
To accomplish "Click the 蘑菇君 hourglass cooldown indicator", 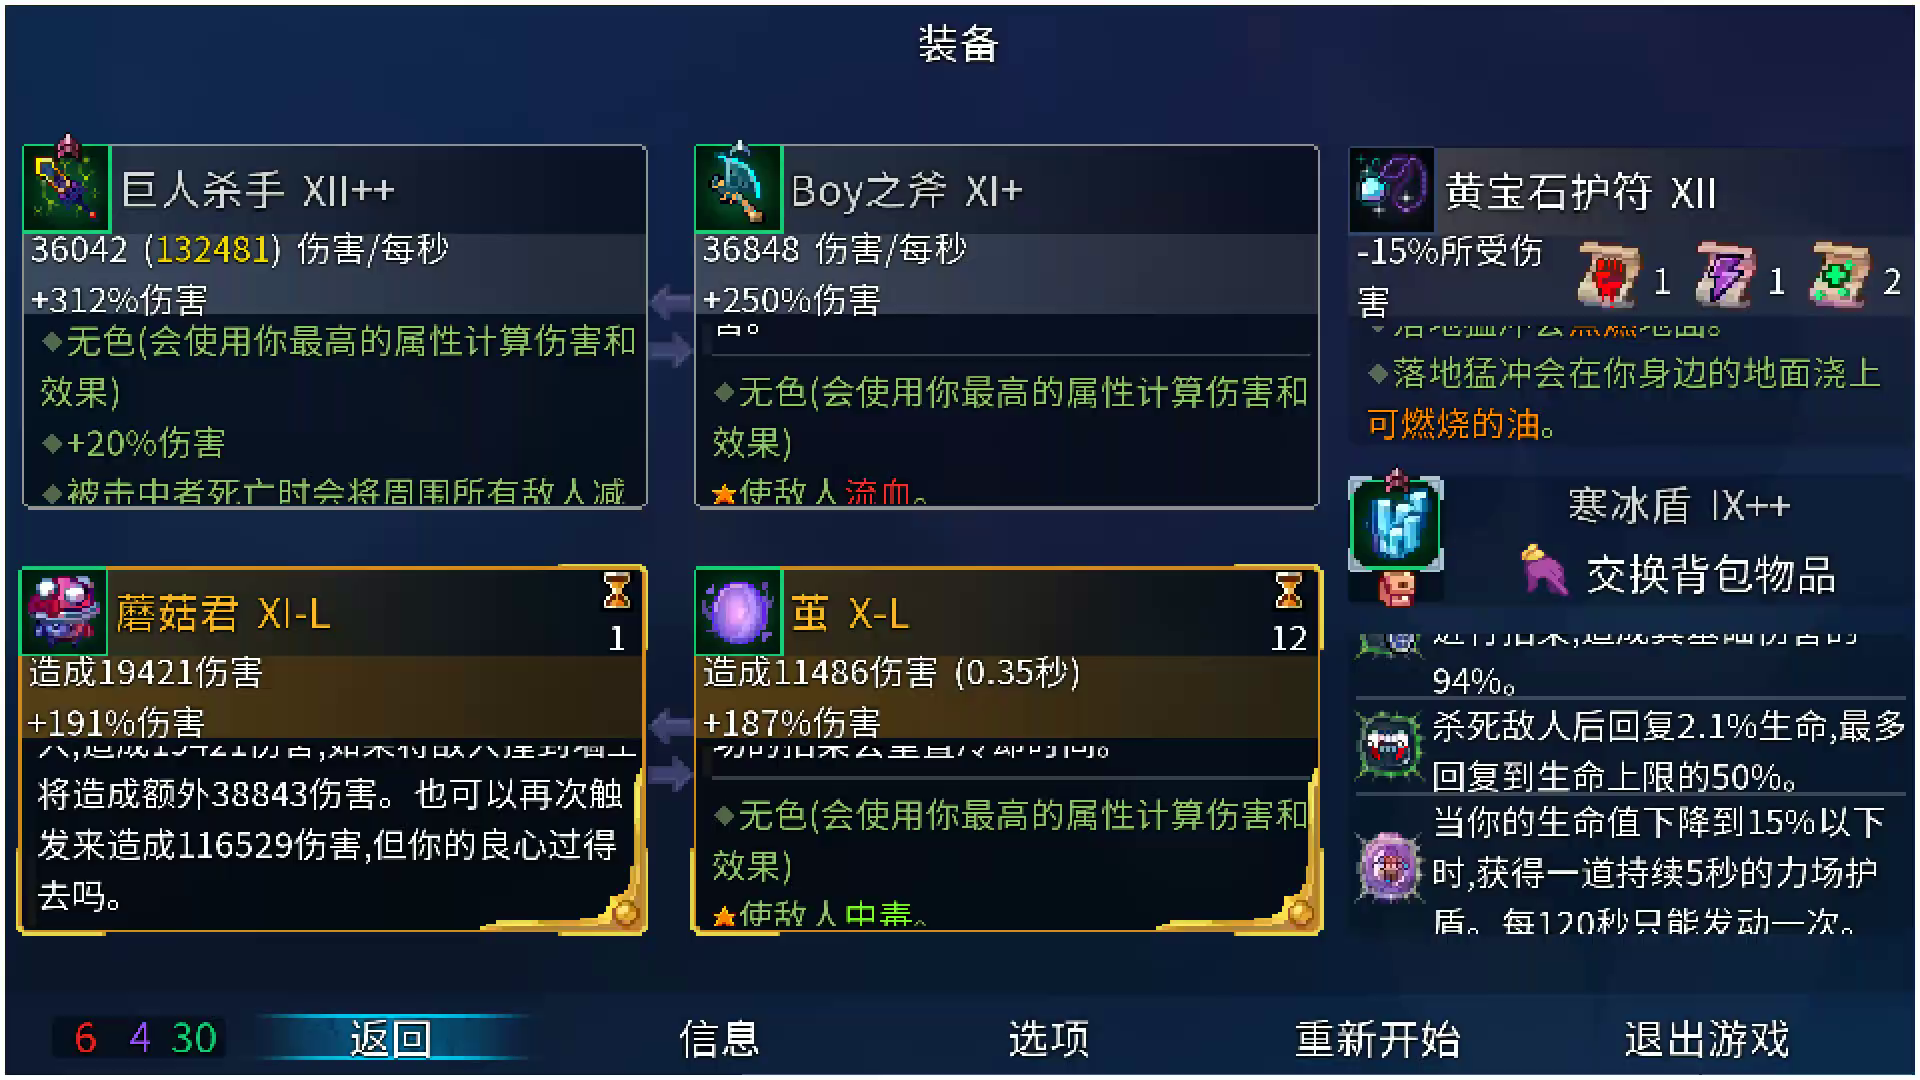I will (617, 592).
